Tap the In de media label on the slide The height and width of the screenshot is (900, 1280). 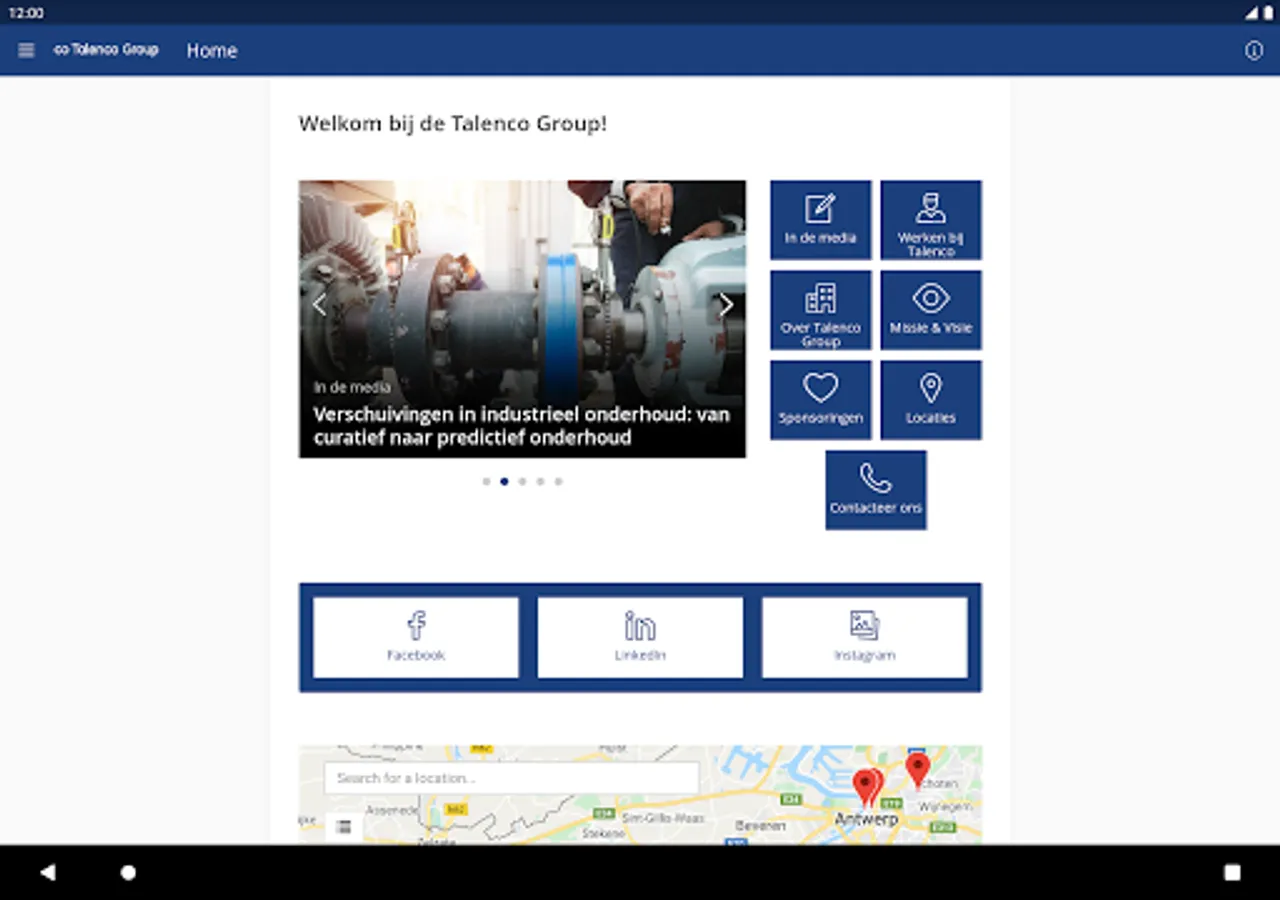(352, 387)
